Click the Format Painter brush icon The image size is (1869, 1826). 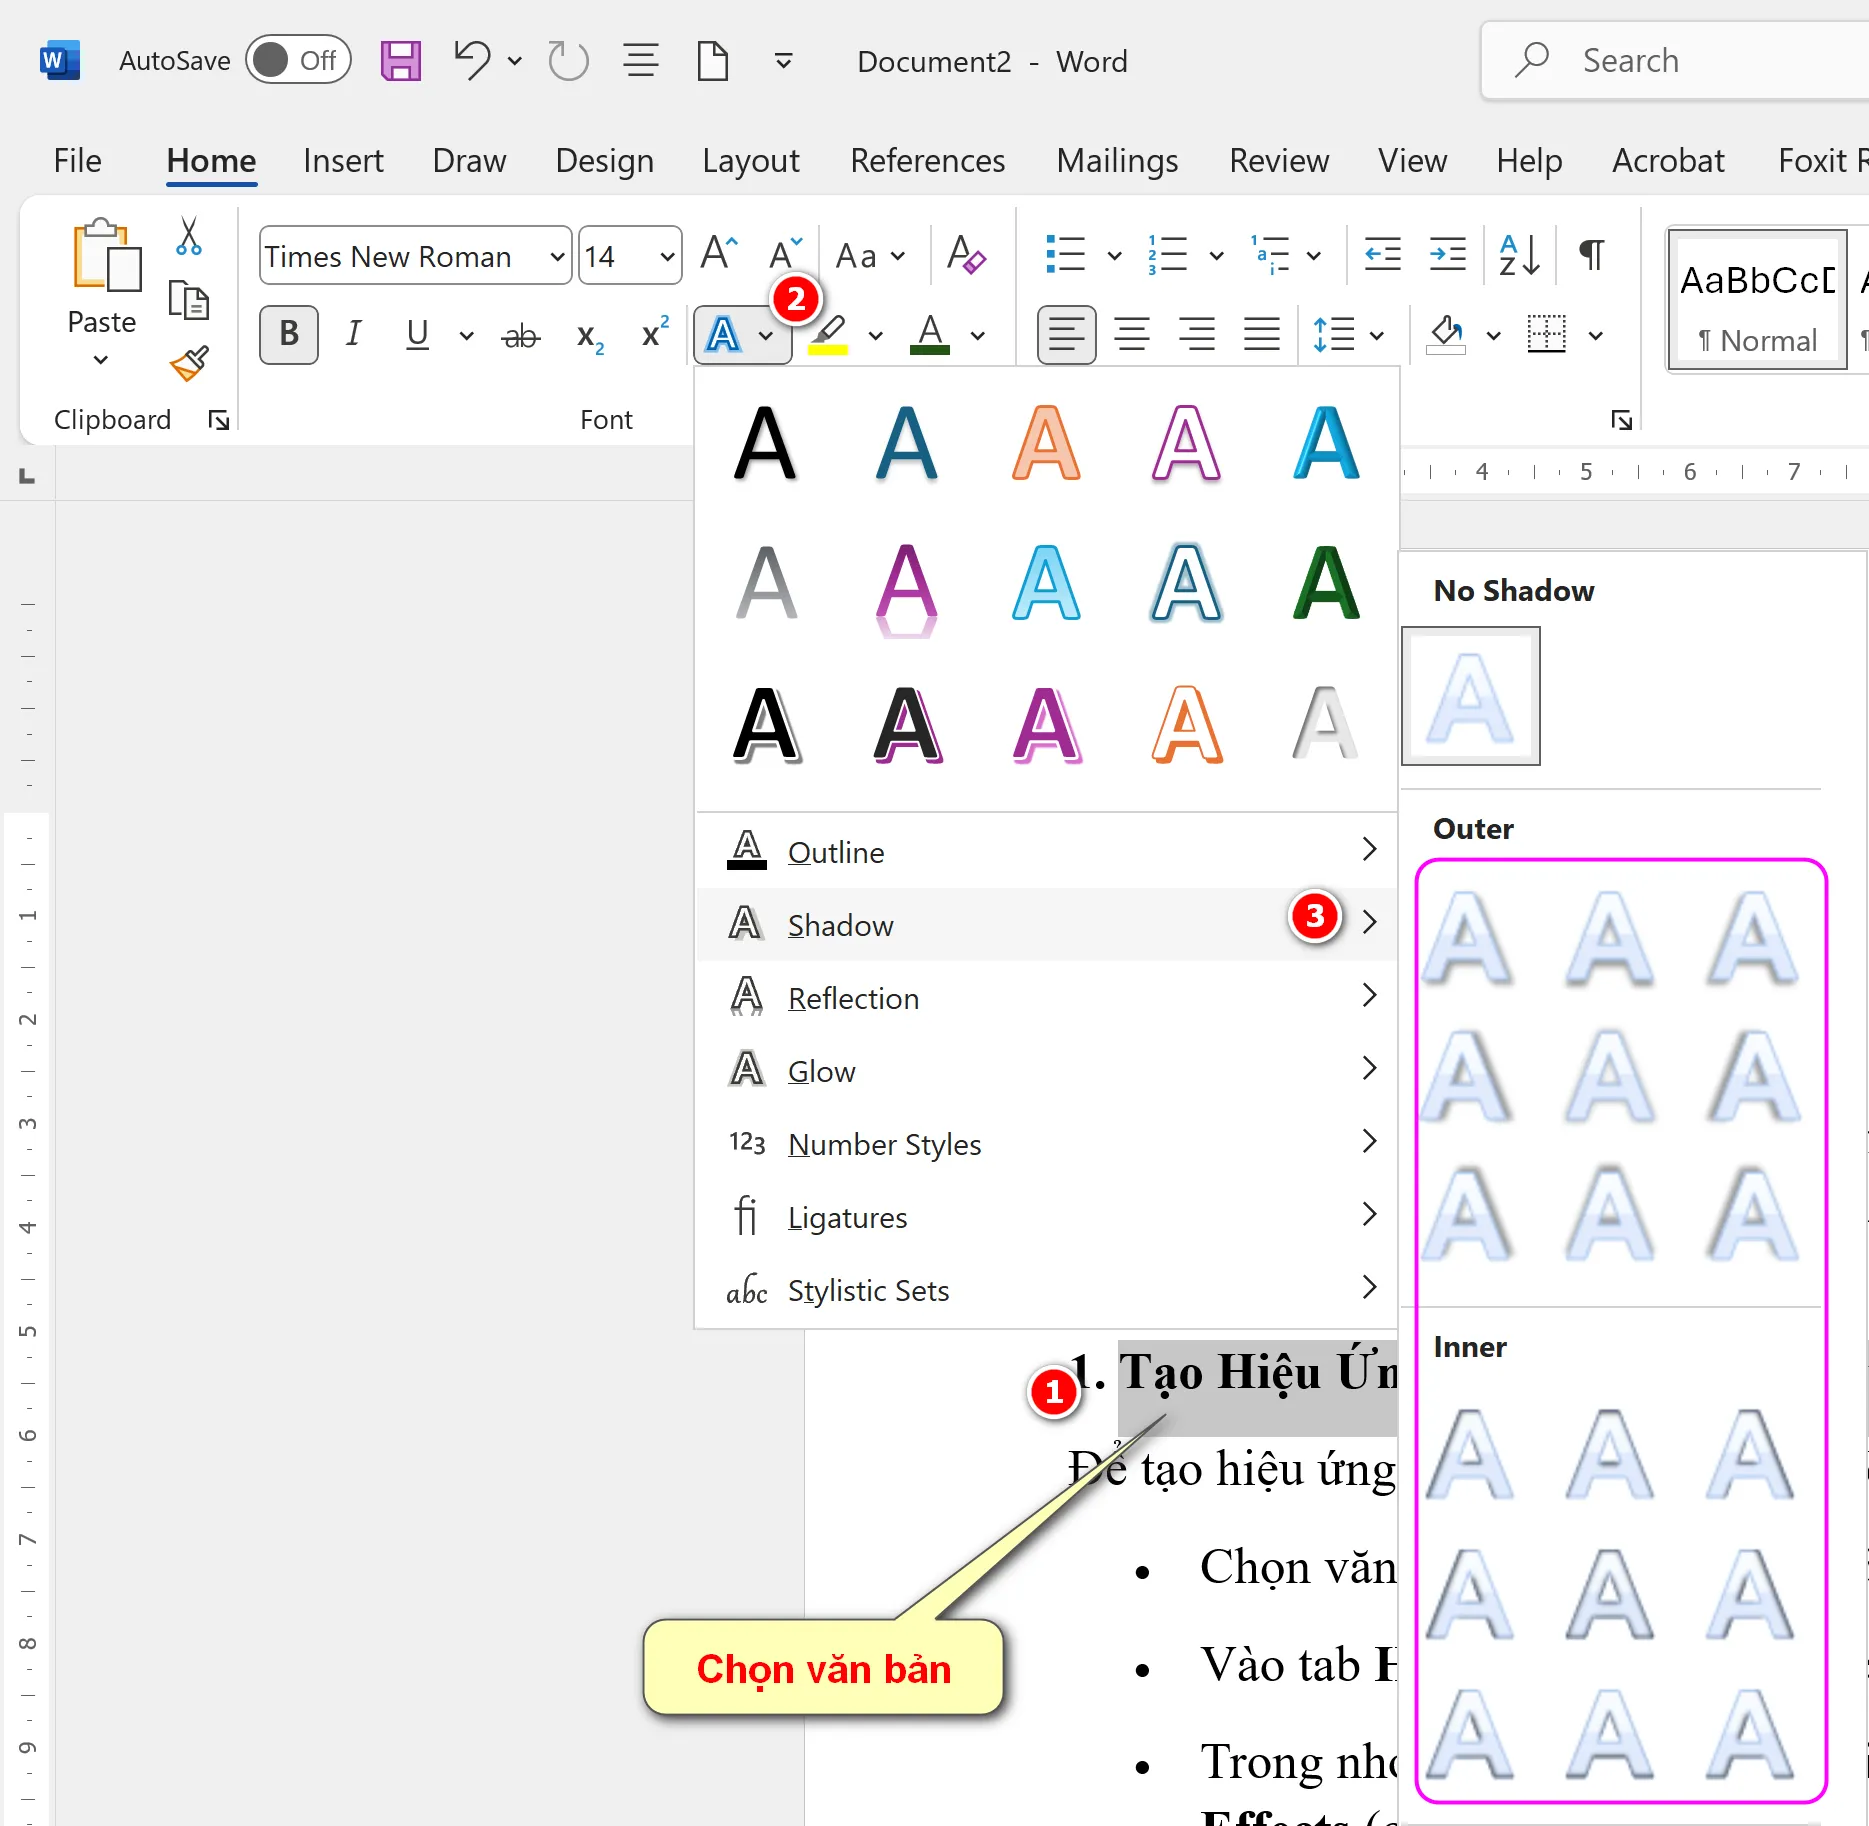(189, 364)
